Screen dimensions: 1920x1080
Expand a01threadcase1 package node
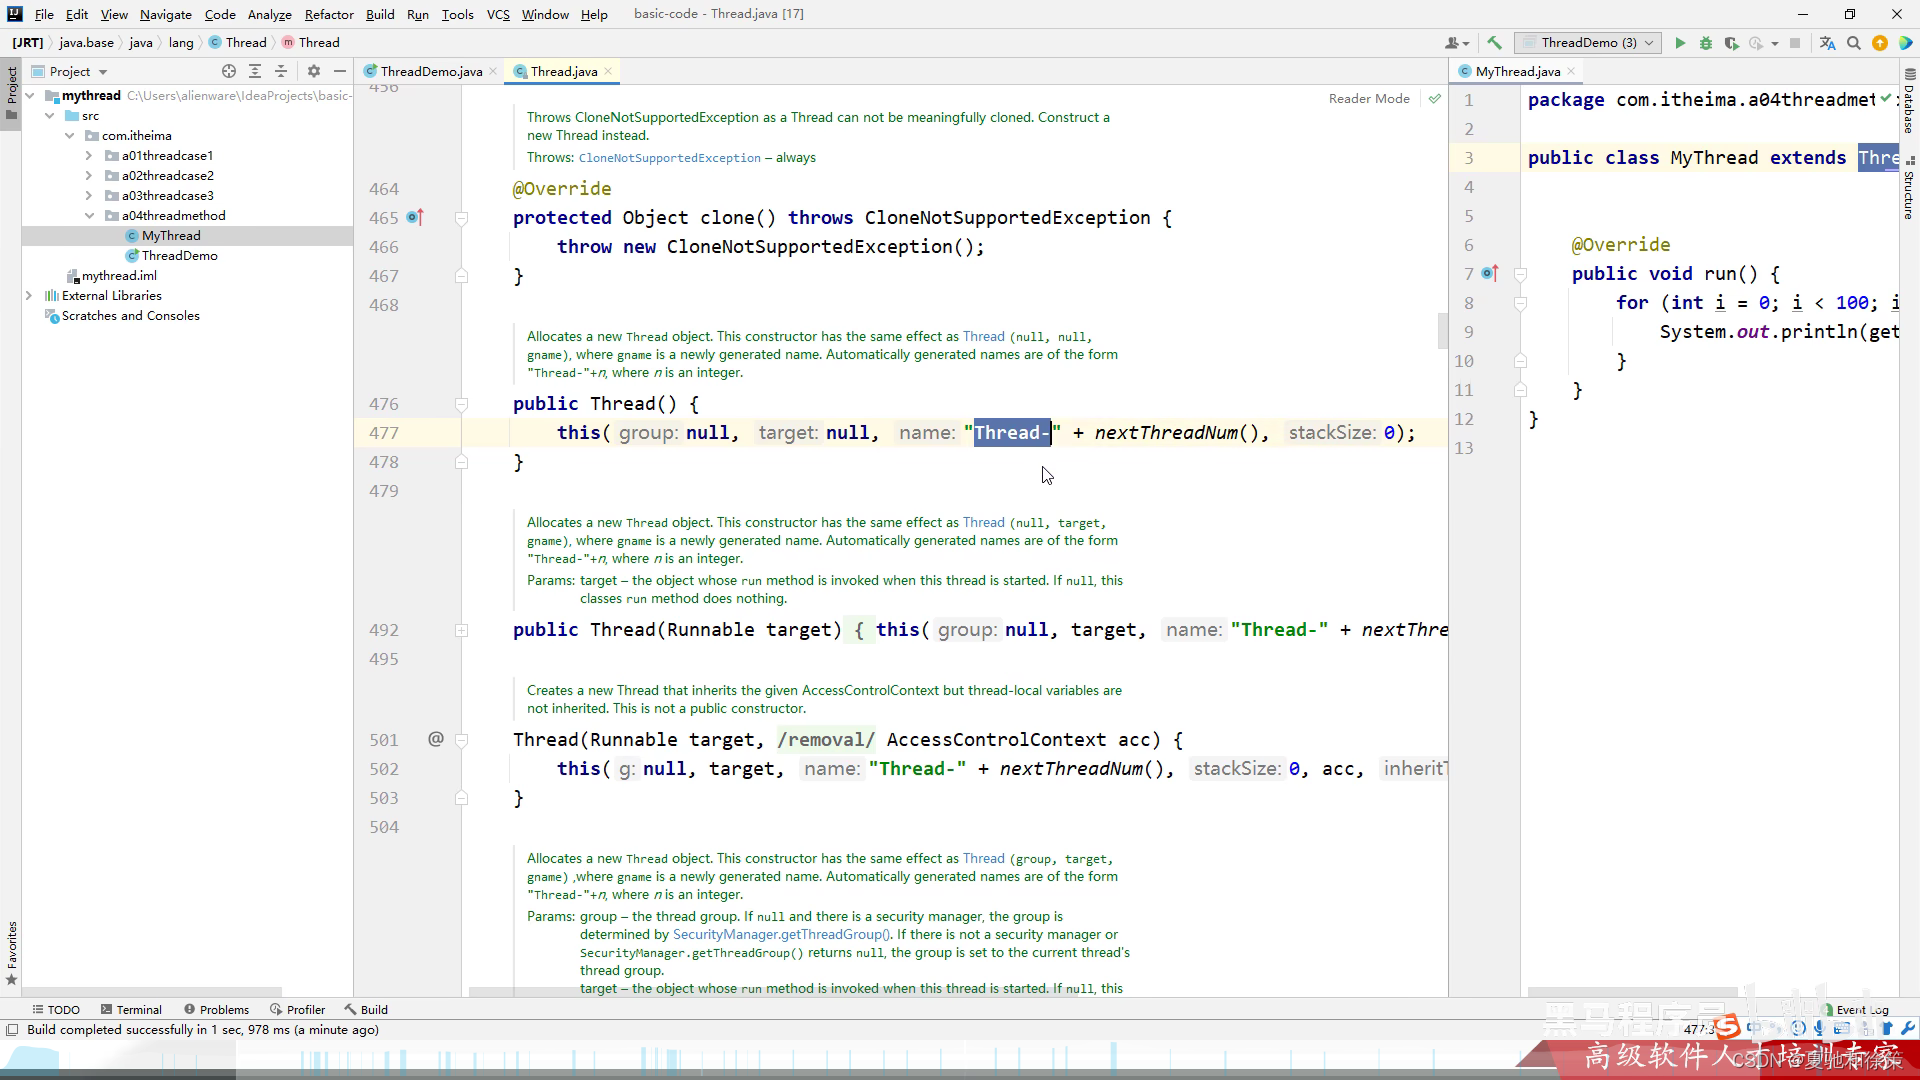click(89, 156)
